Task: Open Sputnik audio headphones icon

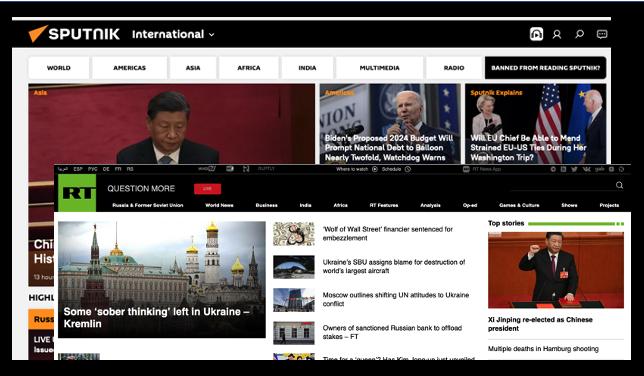Action: click(536, 34)
